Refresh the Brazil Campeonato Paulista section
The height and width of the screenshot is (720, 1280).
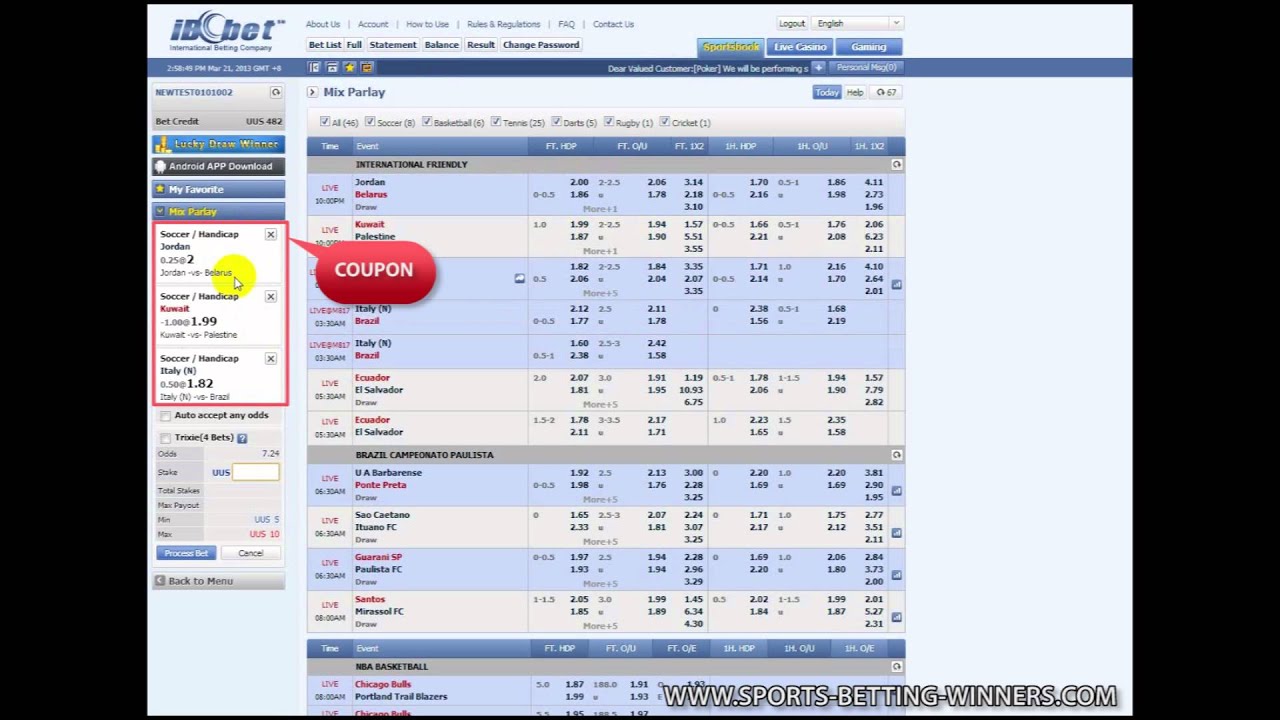pyautogui.click(x=896, y=455)
